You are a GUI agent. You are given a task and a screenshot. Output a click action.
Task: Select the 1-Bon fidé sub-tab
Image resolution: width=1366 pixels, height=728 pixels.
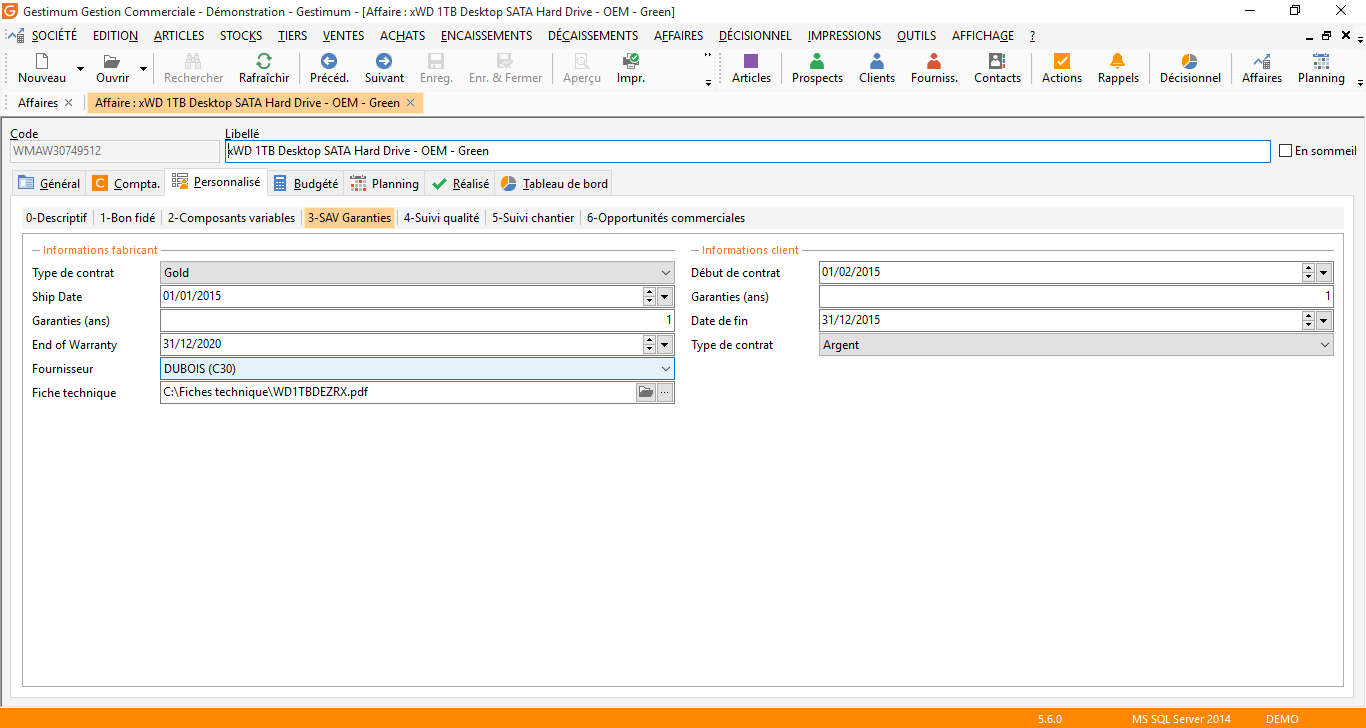pos(127,218)
